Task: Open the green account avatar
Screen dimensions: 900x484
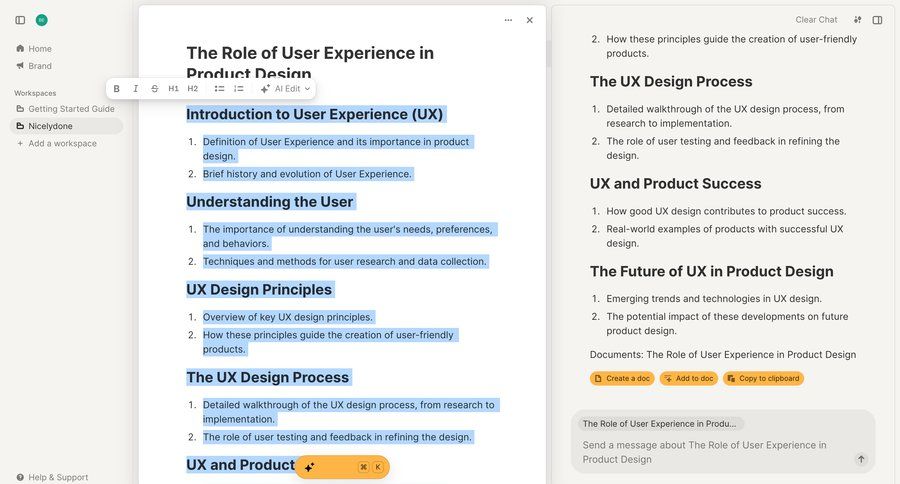Action: tap(41, 20)
